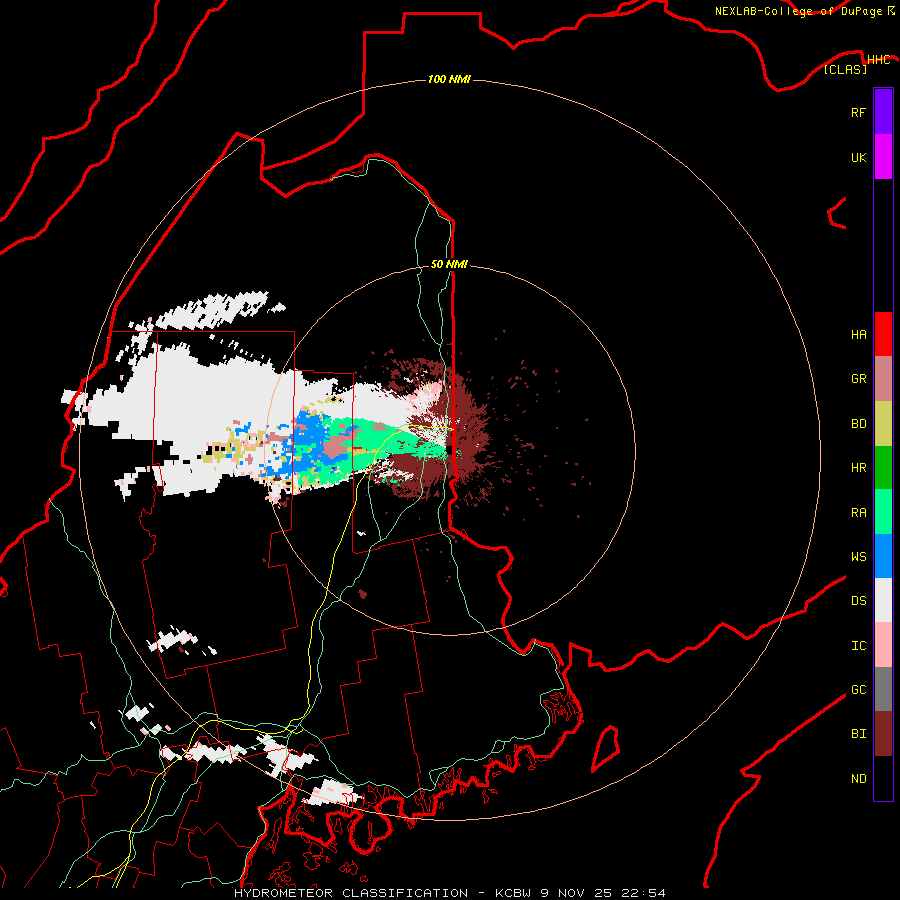The height and width of the screenshot is (900, 900).
Task: Select the BD yellow legend block
Action: (x=883, y=423)
